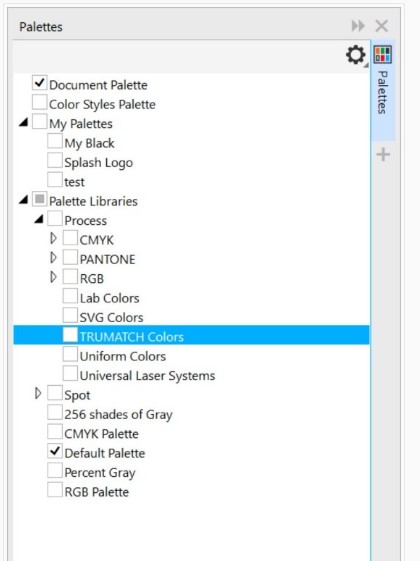
Task: Open the gear options menu
Action: [x=356, y=55]
